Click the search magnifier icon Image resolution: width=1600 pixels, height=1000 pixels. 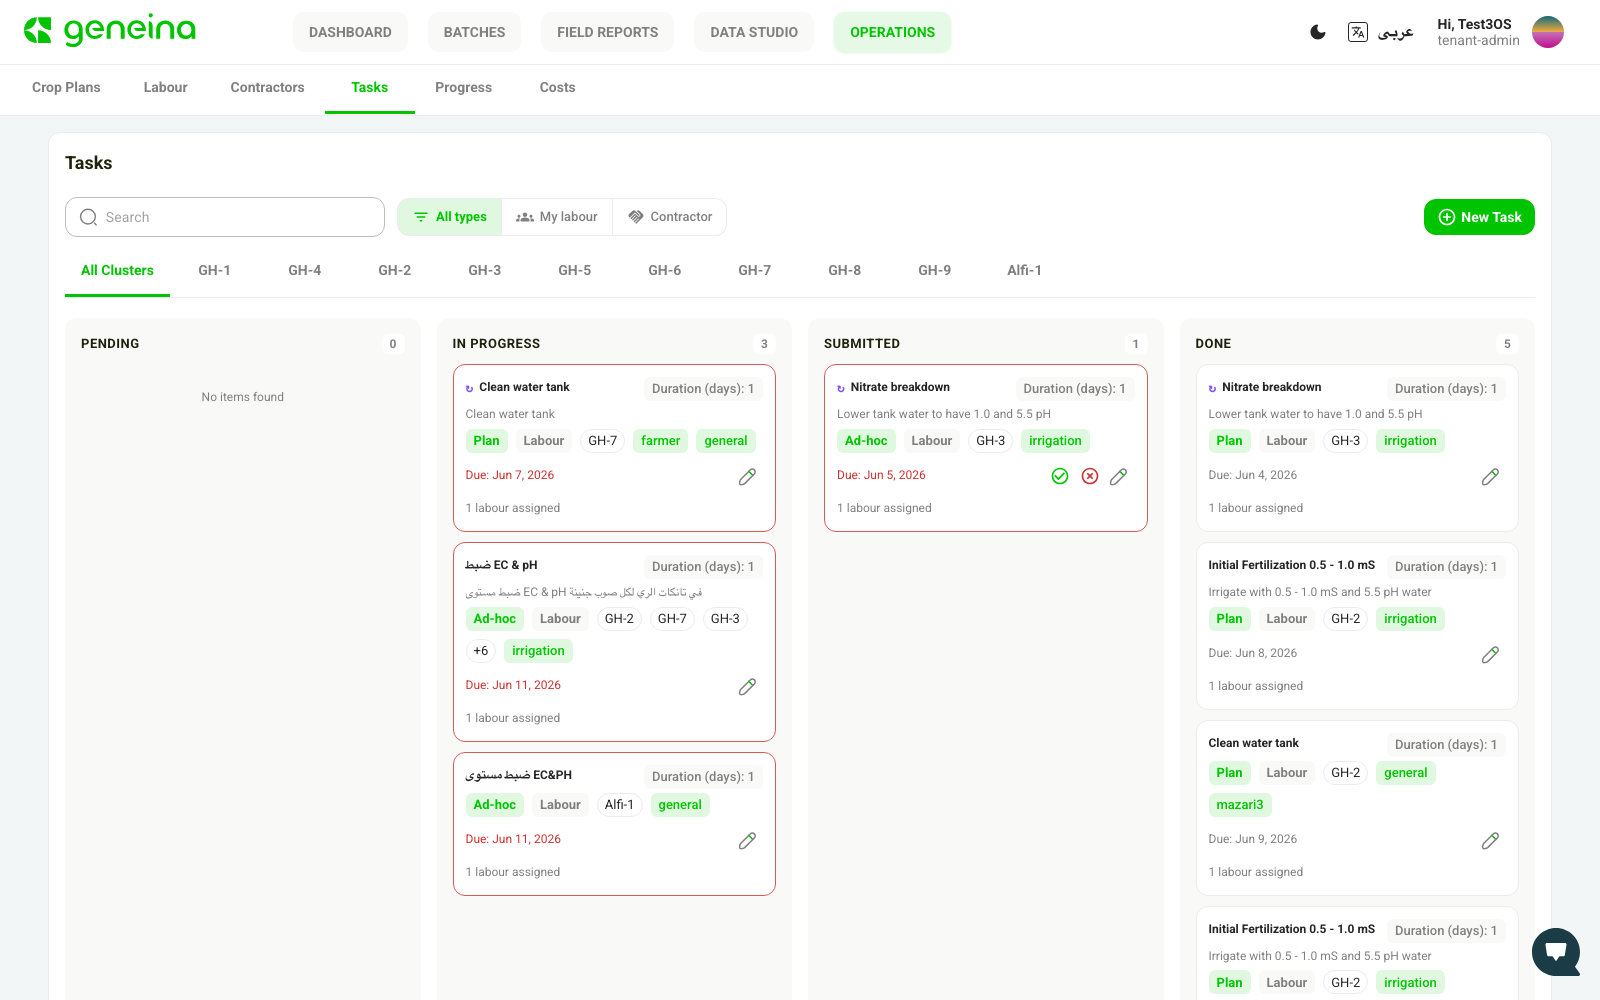(89, 217)
